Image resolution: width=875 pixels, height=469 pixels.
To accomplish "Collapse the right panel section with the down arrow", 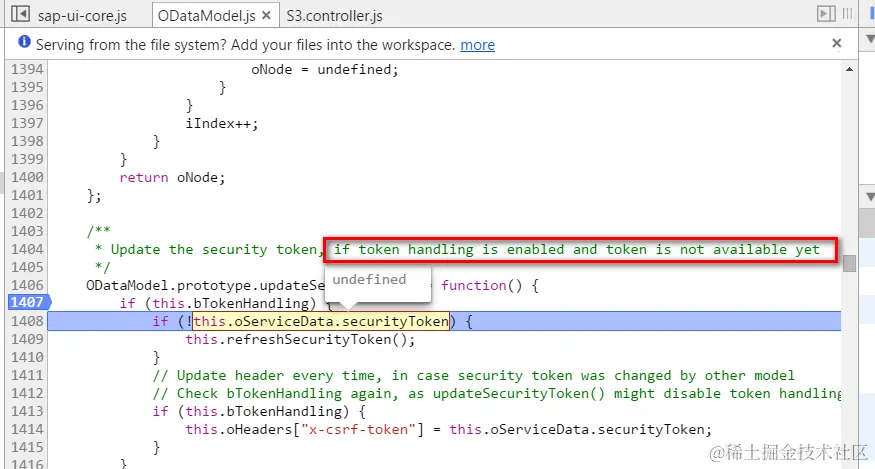I will [x=869, y=197].
